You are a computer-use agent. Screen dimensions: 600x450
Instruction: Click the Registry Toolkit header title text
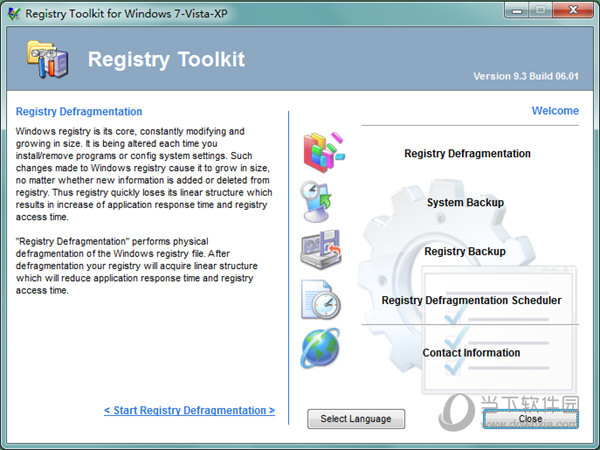(x=166, y=60)
